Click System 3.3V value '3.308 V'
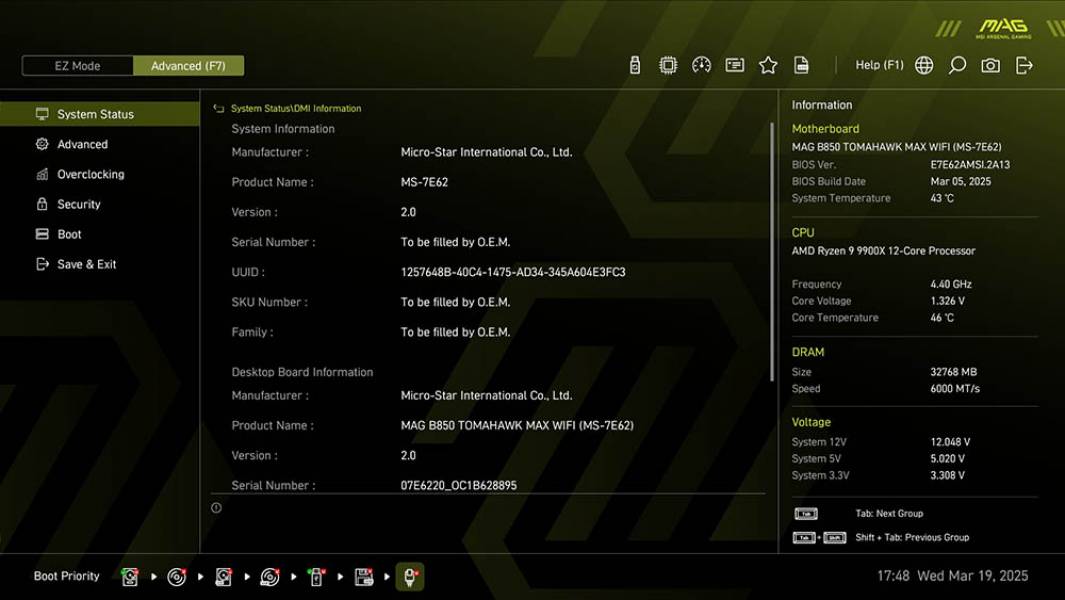 (x=947, y=475)
